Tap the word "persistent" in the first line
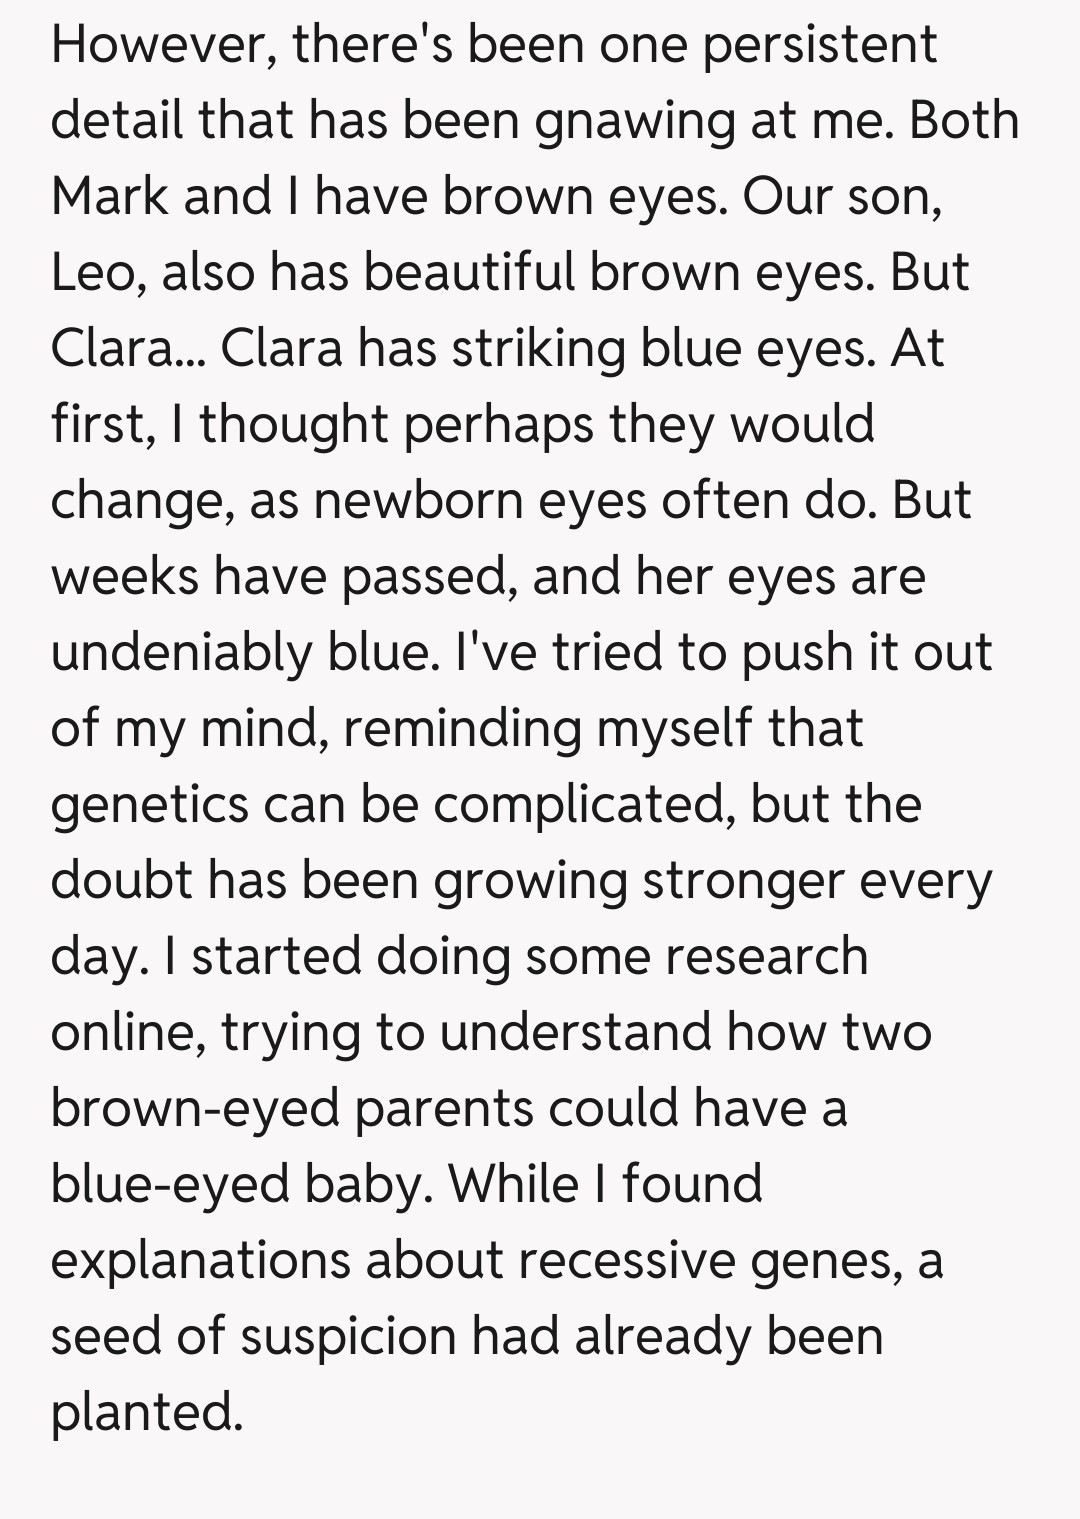This screenshot has width=1080, height=1519. pos(820,44)
